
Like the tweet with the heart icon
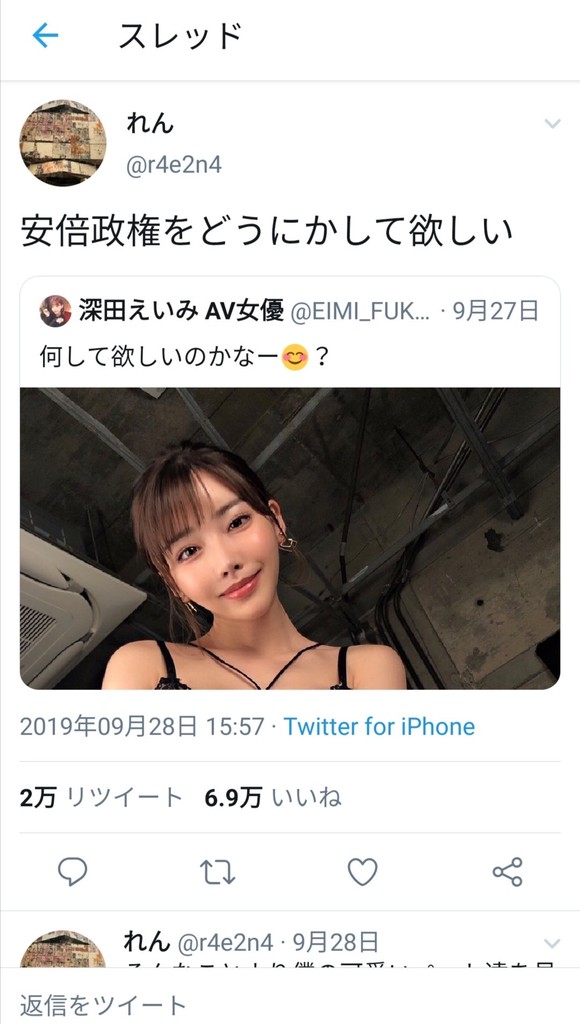point(362,872)
